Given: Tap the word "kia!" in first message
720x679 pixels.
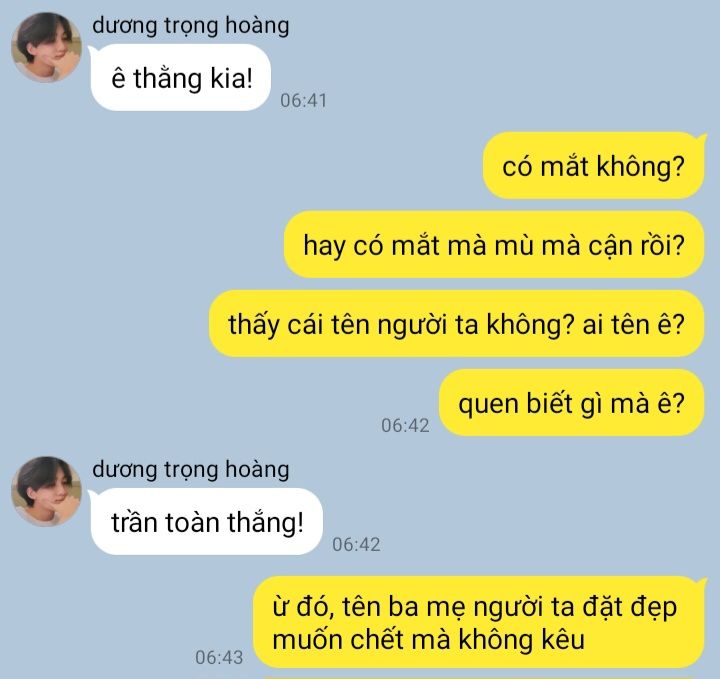Looking at the screenshot, I should pos(231,78).
